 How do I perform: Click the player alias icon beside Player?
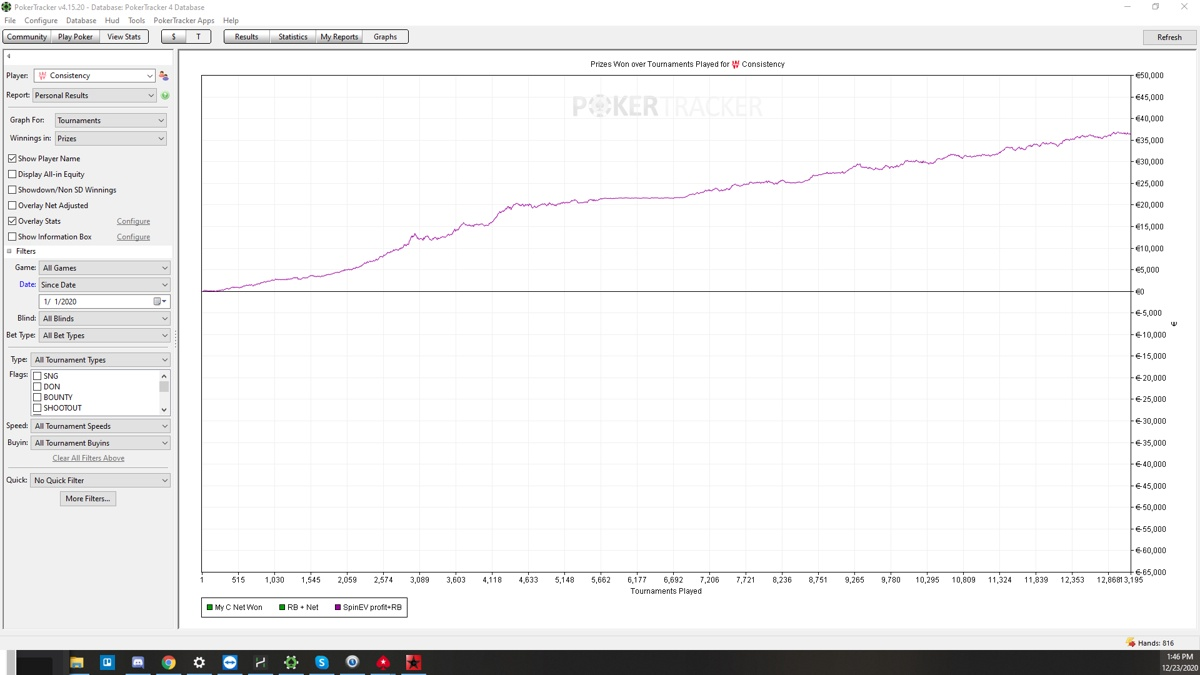164,76
